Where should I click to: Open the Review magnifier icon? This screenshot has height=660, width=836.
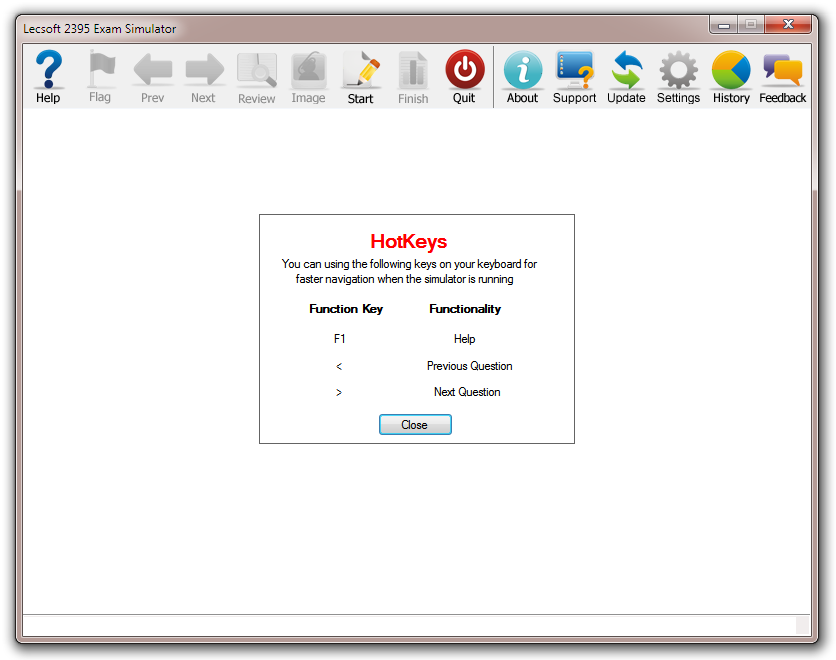click(x=256, y=69)
